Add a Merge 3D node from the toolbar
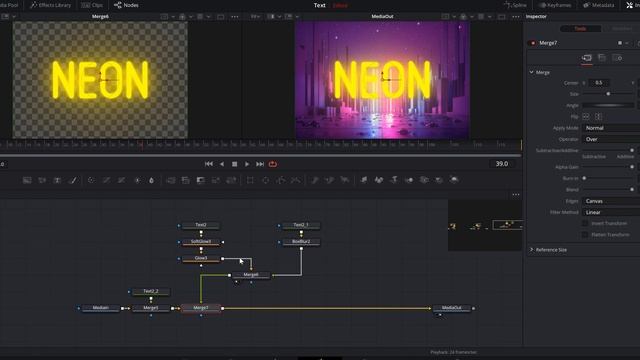 pyautogui.click(x=409, y=180)
